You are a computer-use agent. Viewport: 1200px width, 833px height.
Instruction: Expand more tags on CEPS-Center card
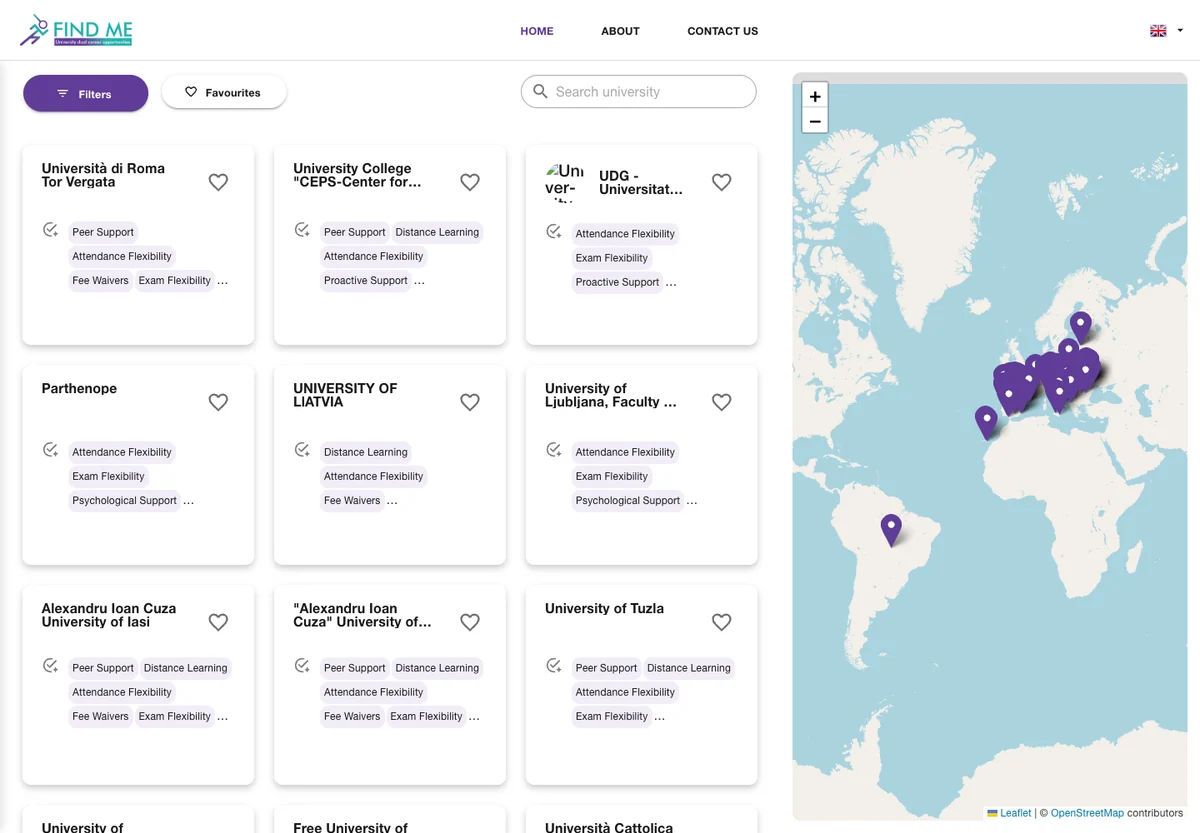tap(419, 281)
